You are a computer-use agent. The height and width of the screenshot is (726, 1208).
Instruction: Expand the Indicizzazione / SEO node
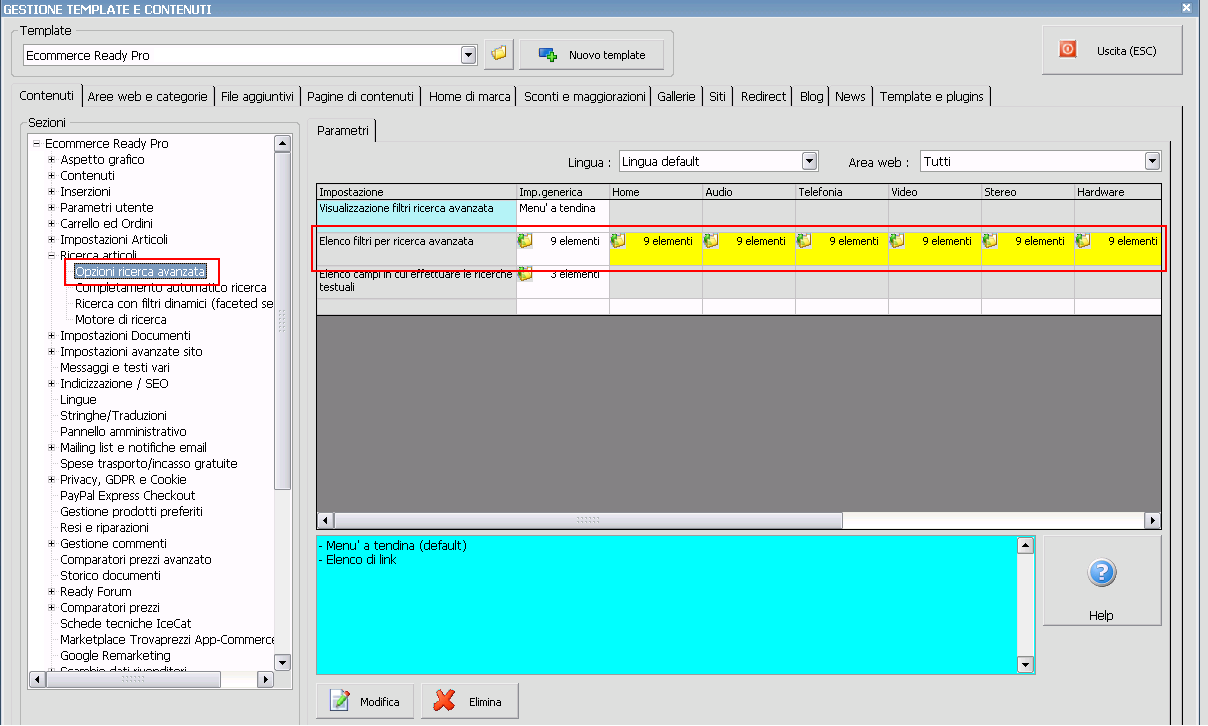click(51, 384)
